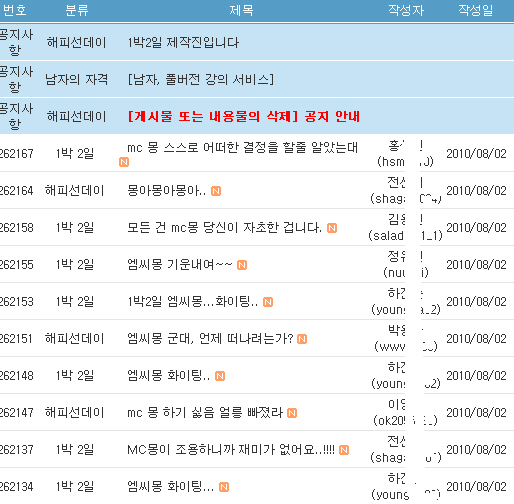Click the N icon after 모든 건 mc몽 당신이 자초한 겁니다.
The width and height of the screenshot is (514, 504).
point(332,228)
